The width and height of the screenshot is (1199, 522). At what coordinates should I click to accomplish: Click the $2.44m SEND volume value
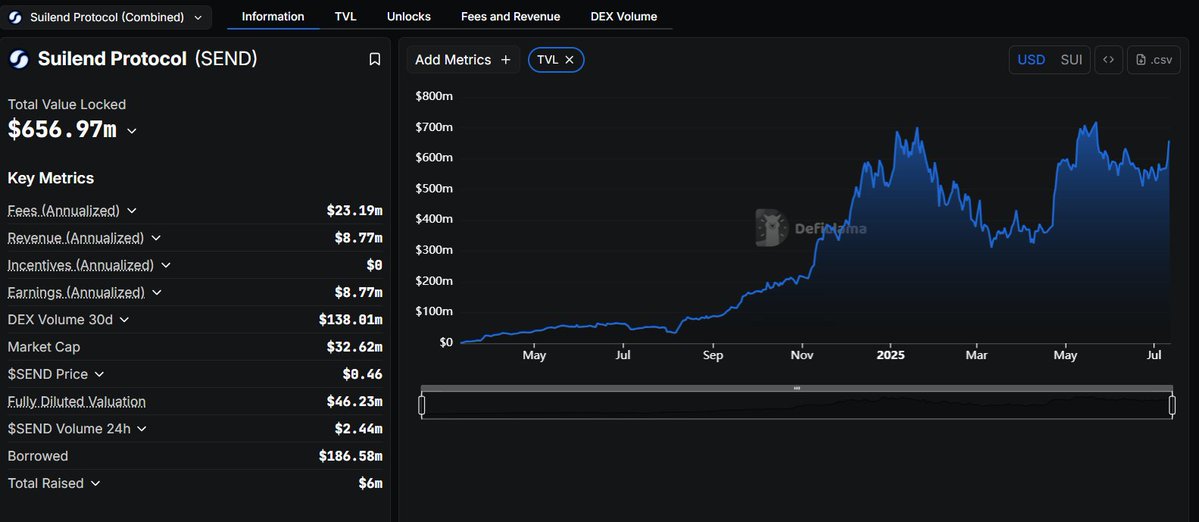pos(358,429)
